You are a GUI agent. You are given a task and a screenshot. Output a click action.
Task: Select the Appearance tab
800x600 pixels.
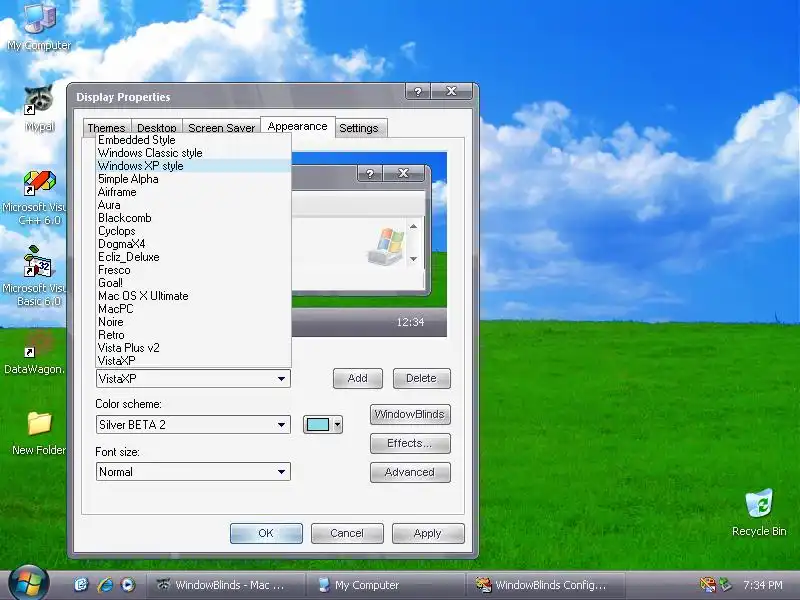(297, 126)
